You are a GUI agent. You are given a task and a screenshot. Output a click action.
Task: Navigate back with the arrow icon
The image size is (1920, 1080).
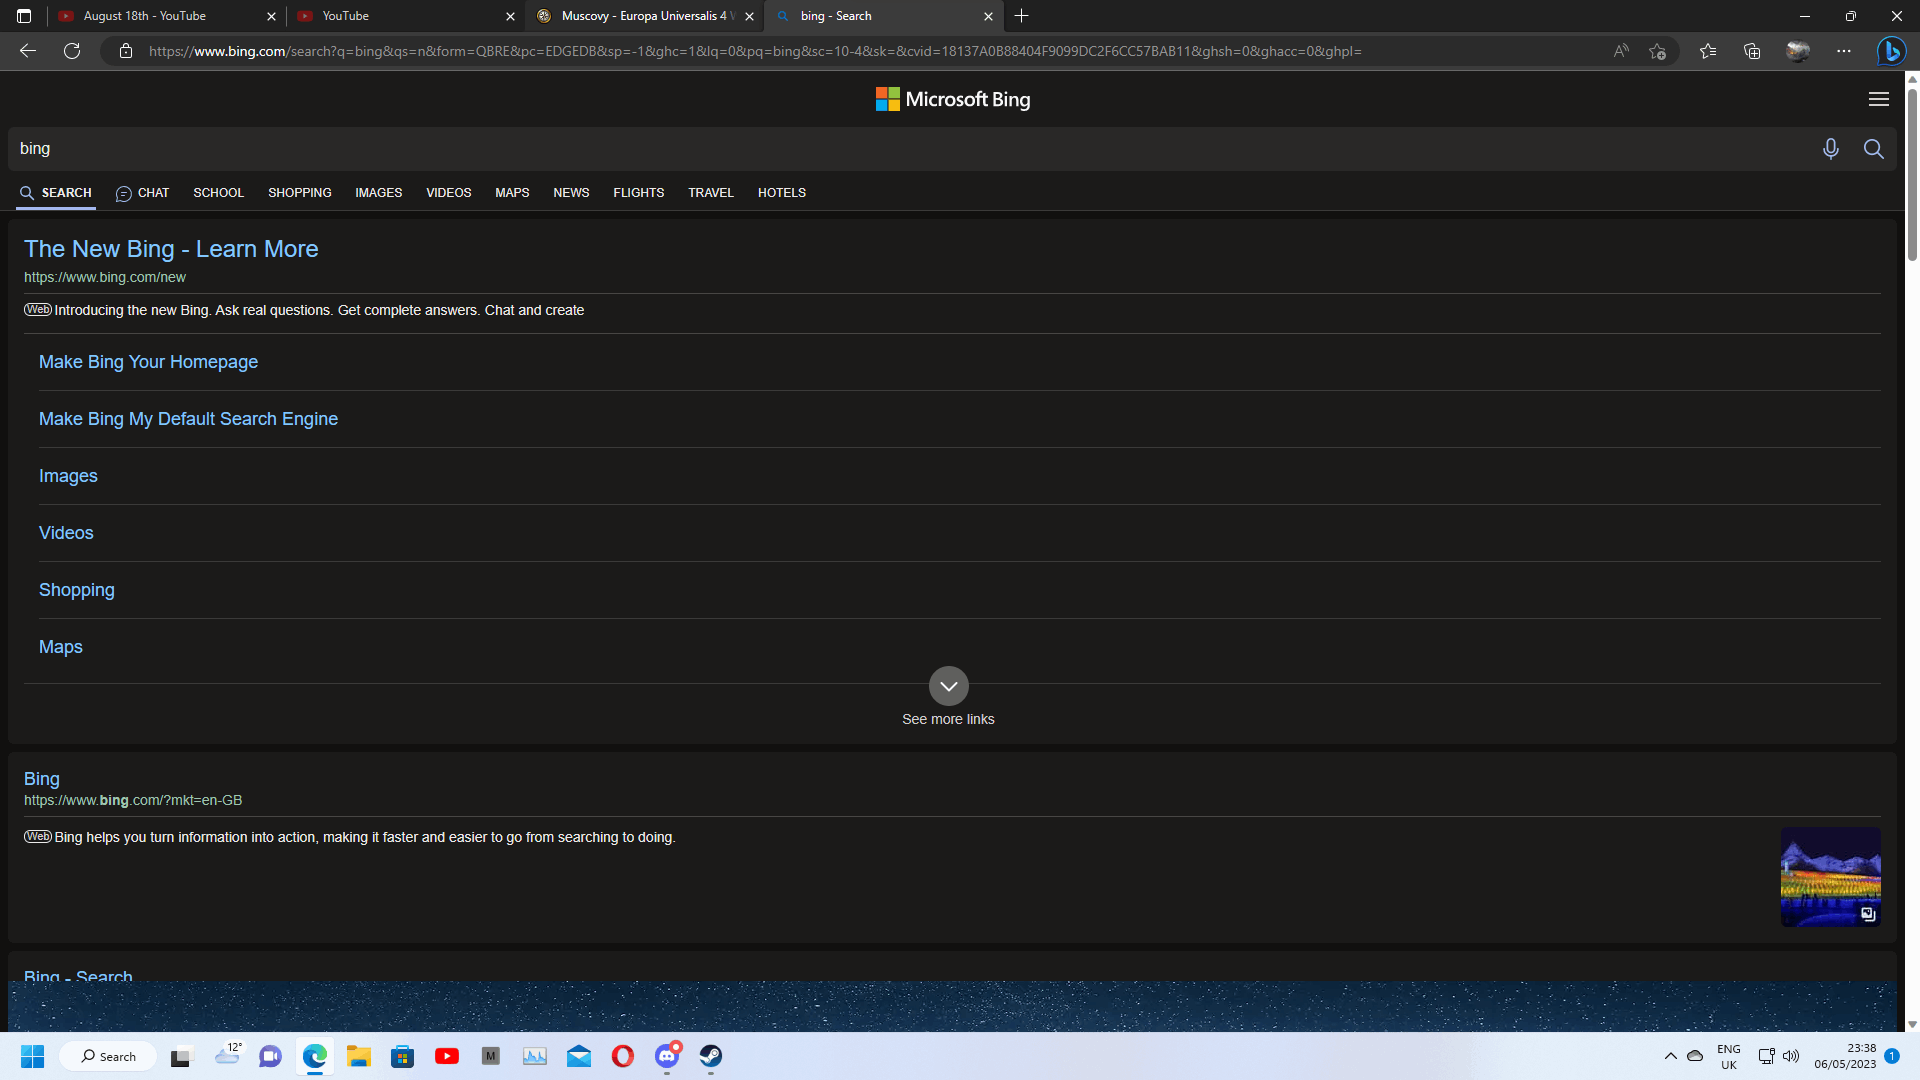(26, 51)
